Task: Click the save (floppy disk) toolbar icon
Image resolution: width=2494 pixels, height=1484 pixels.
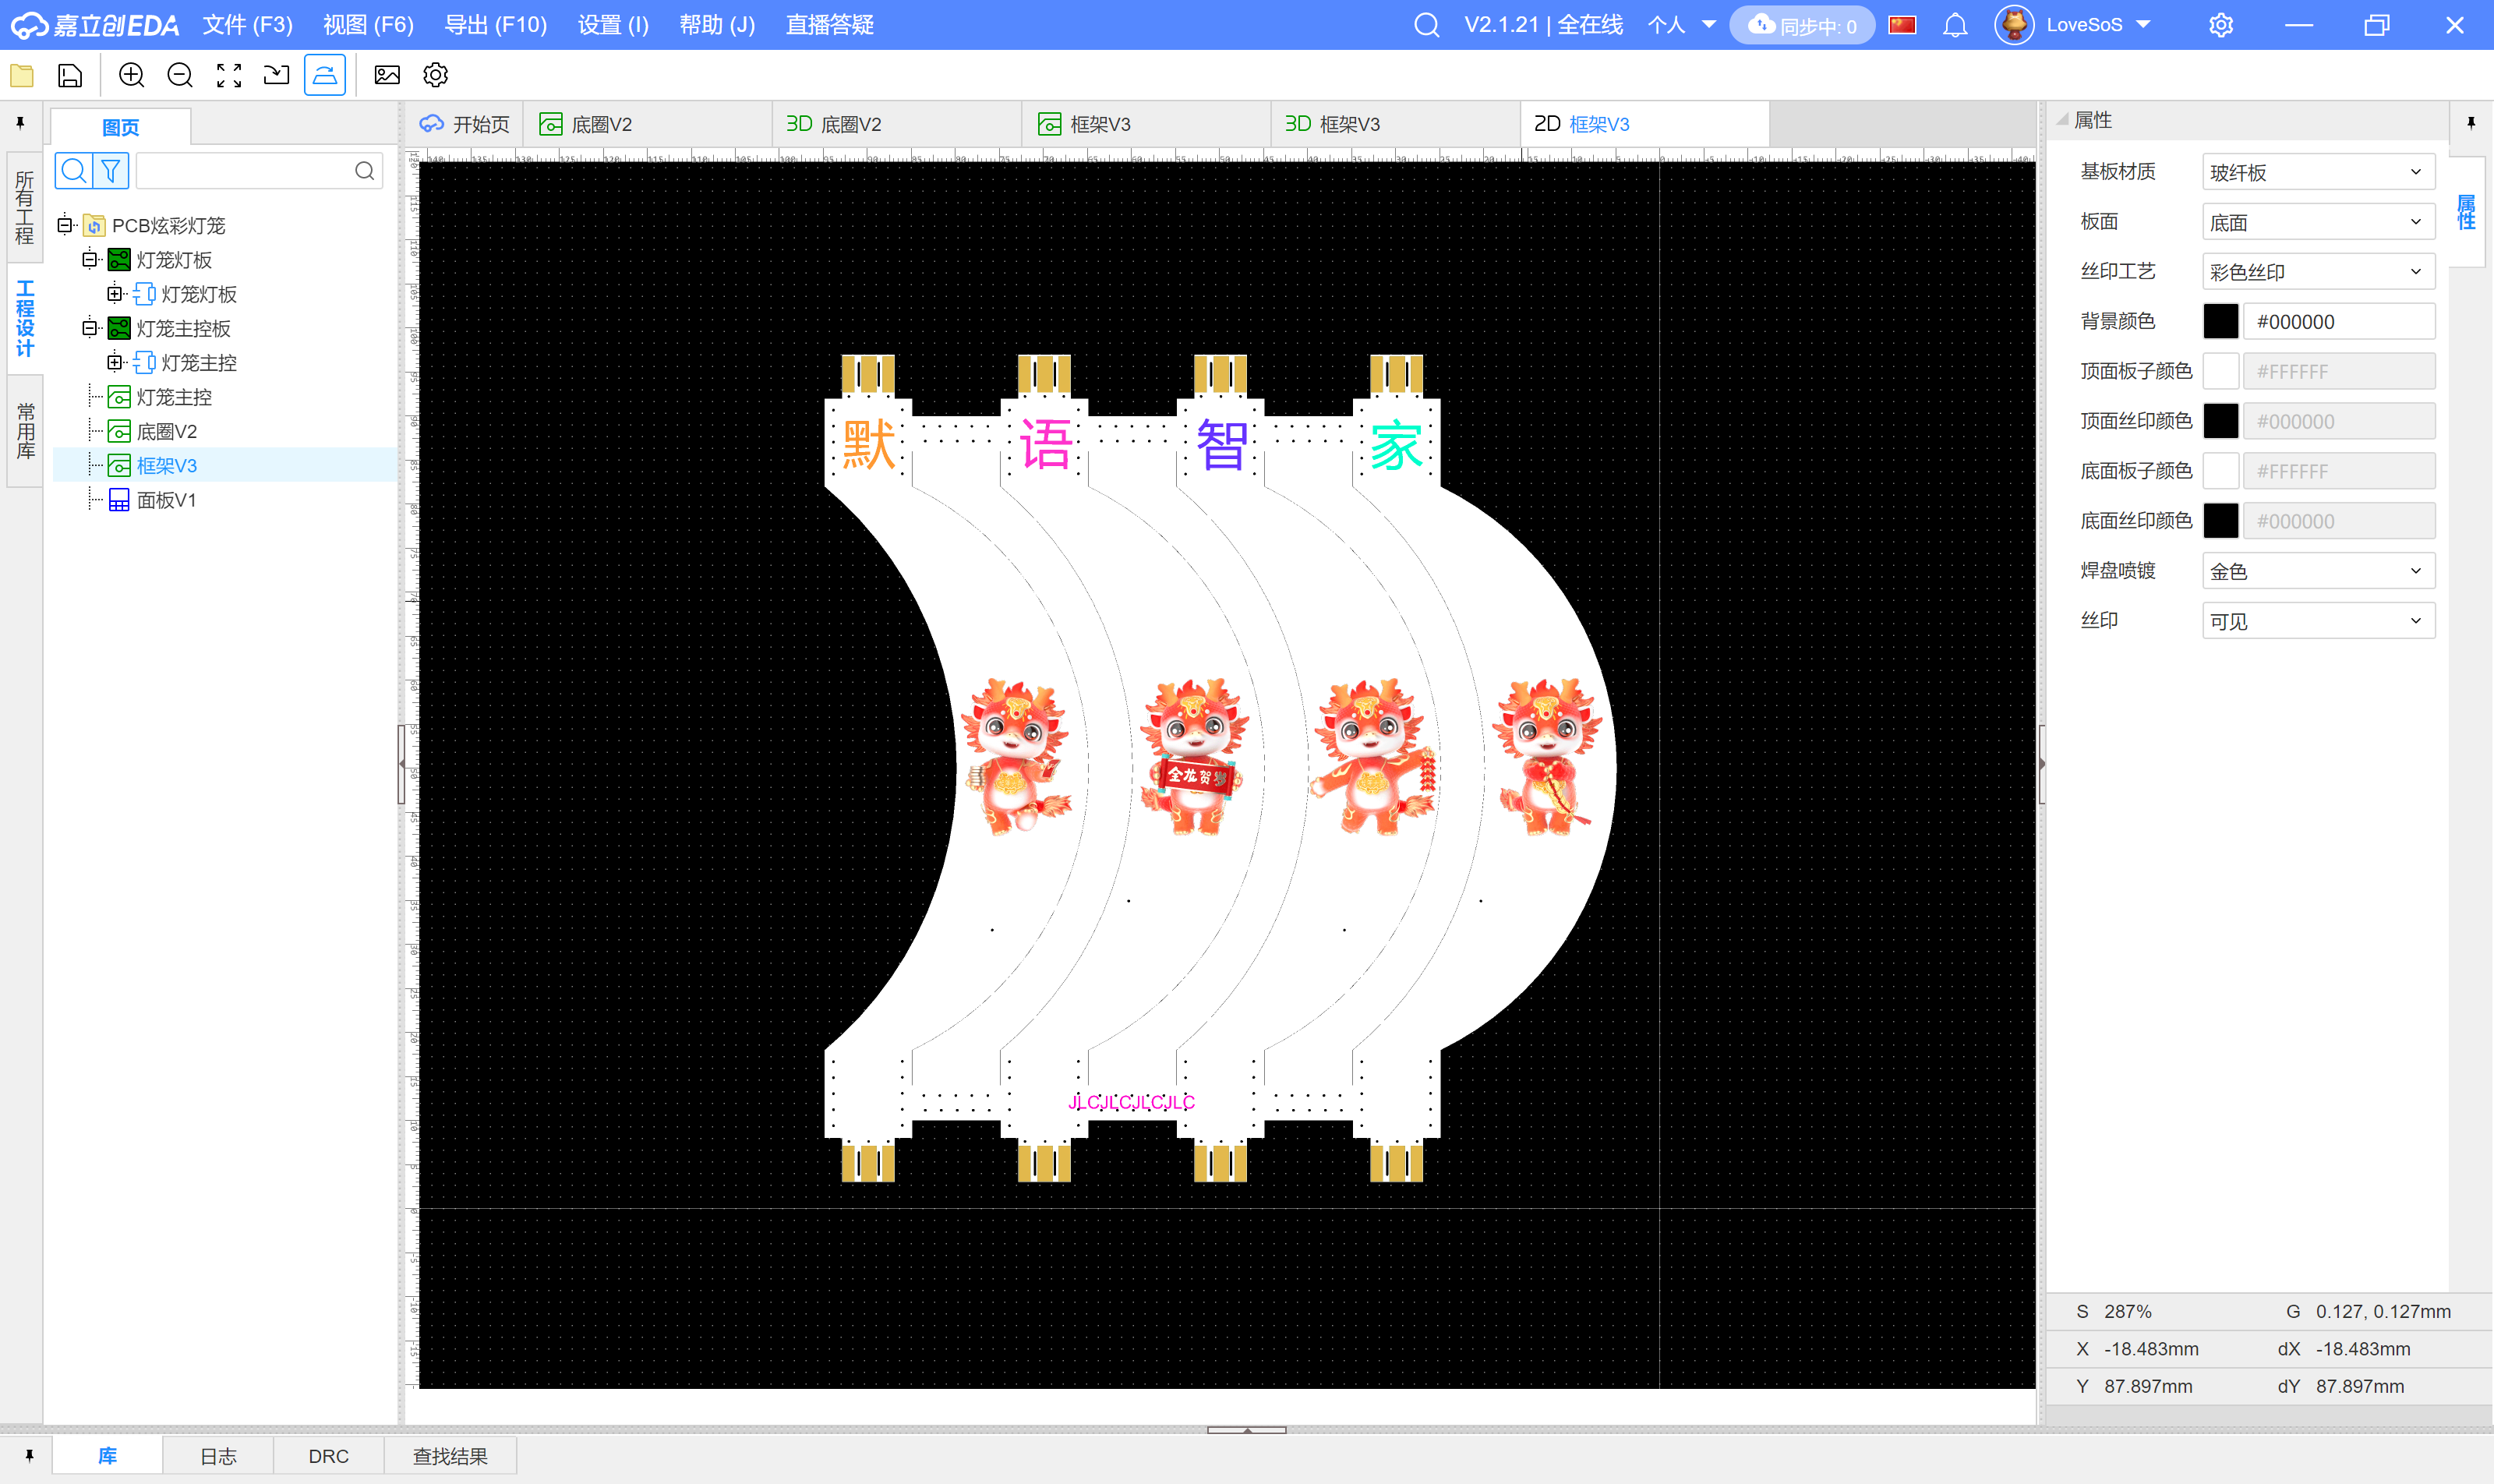Action: pos(70,76)
